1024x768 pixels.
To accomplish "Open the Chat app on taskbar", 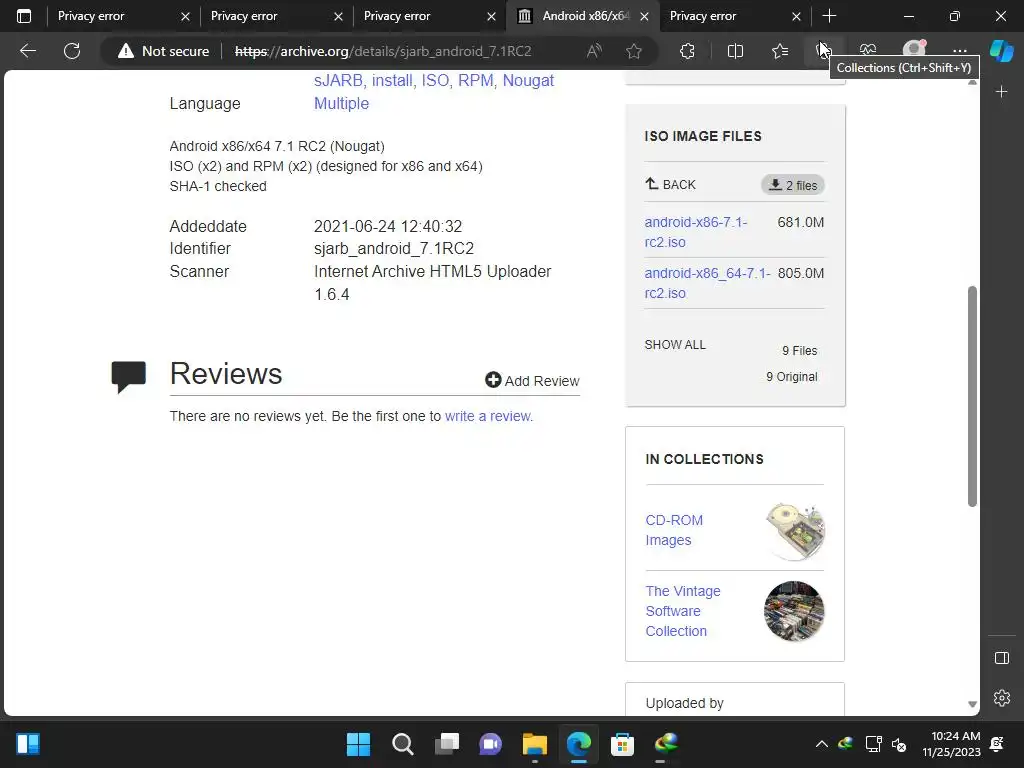I will [x=490, y=744].
